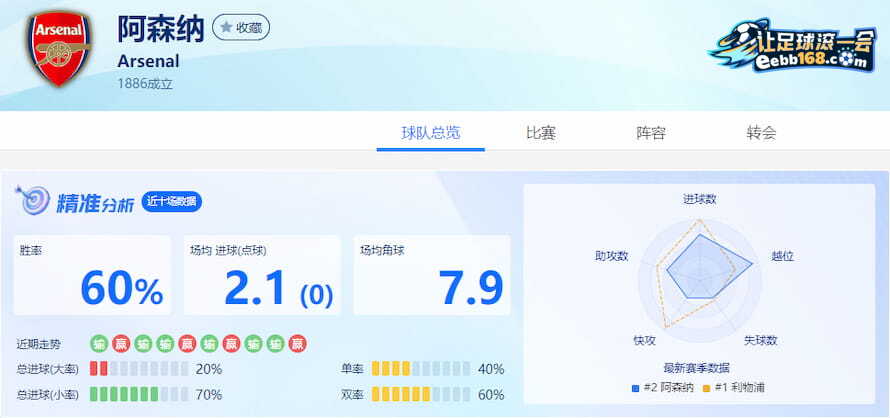Click the 总进球(大率) red progress bar

coord(139,369)
